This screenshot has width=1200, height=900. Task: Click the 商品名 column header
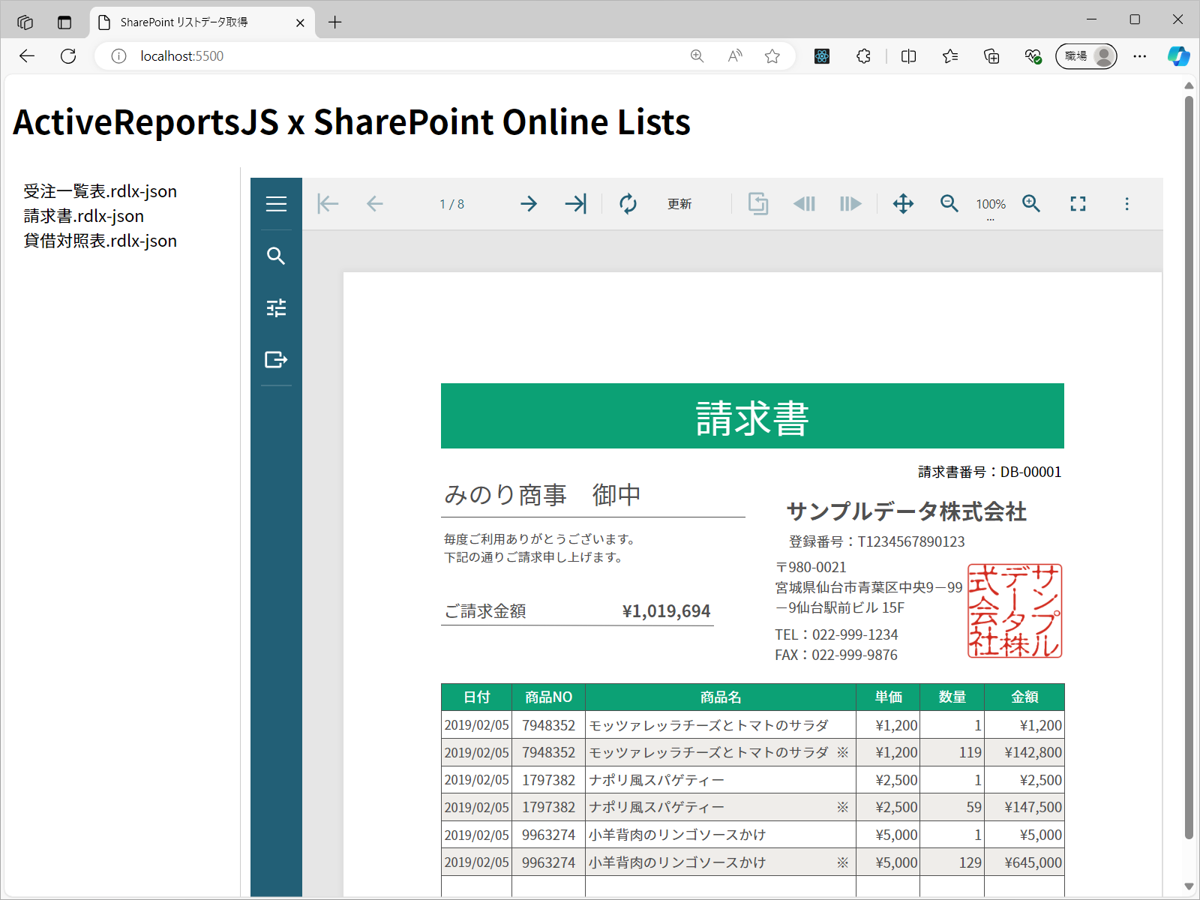tap(721, 697)
